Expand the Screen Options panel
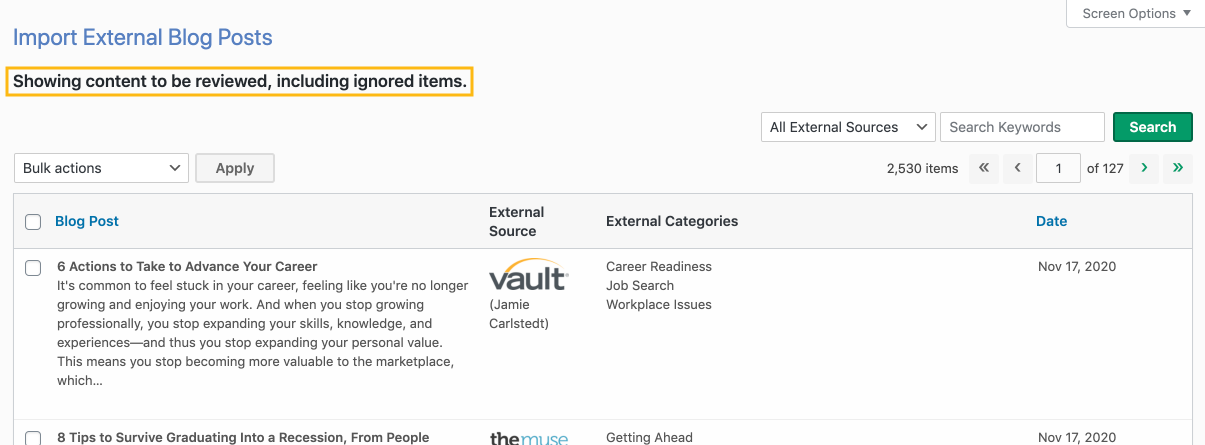The width and height of the screenshot is (1205, 445). tap(1136, 14)
